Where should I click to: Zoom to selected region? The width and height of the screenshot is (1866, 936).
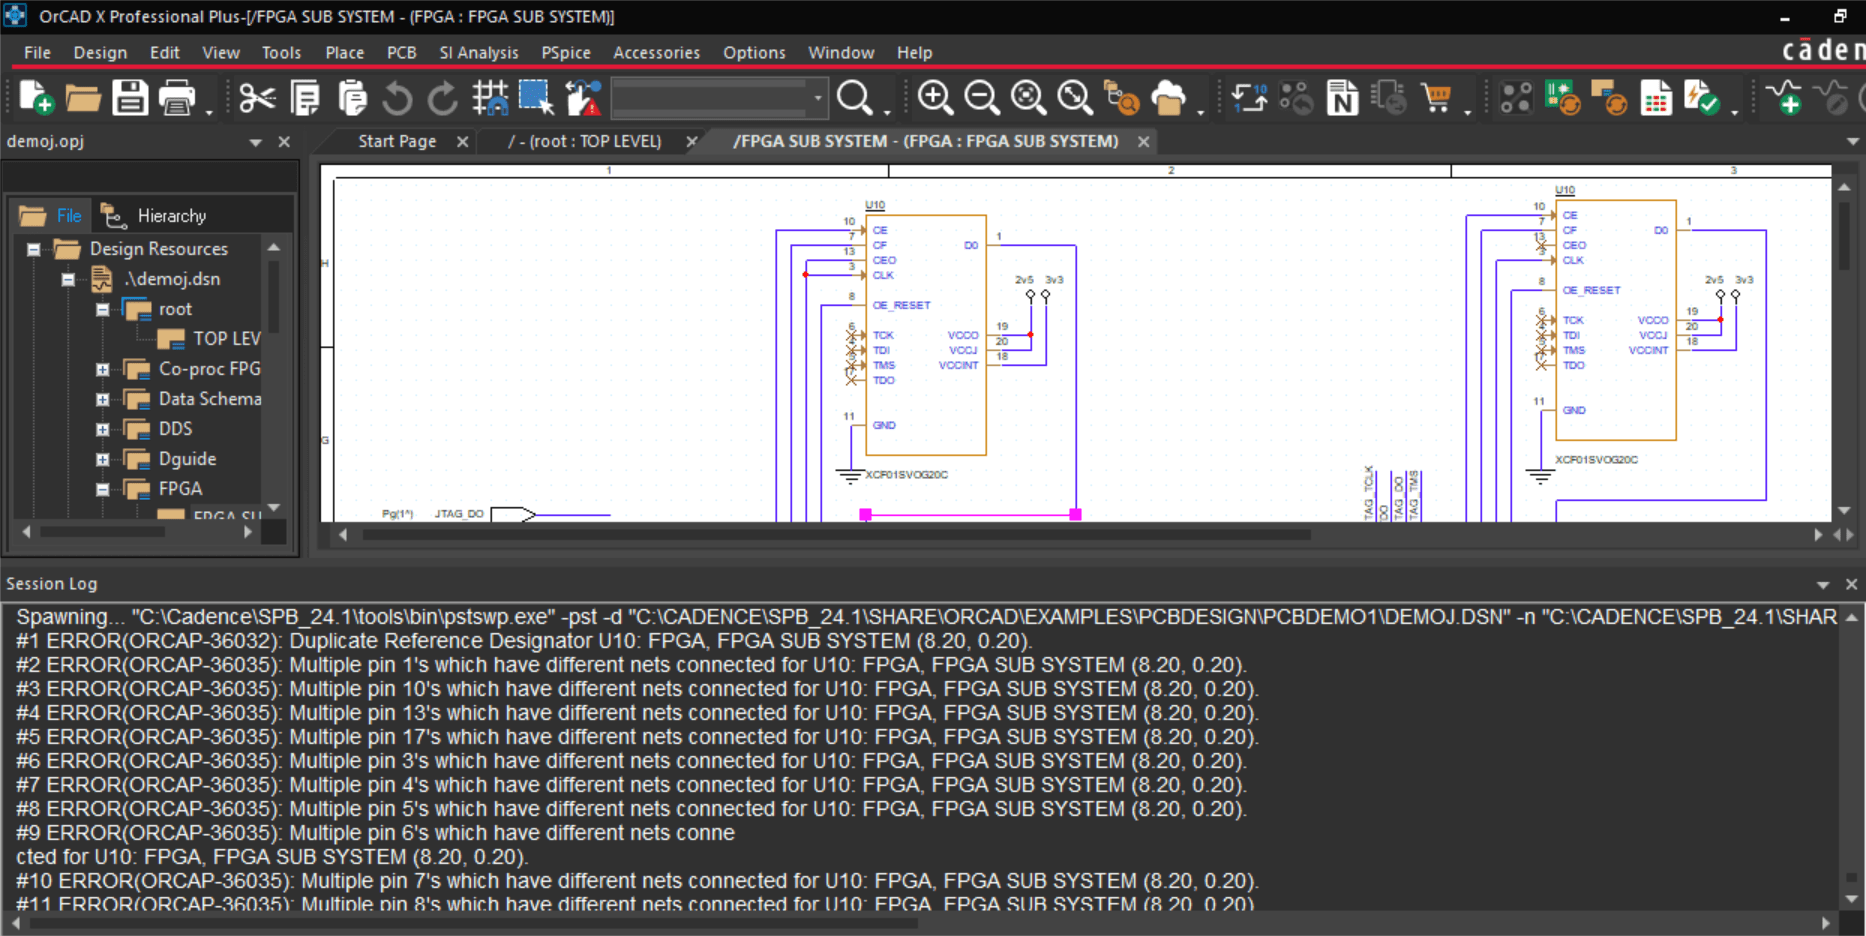(1075, 98)
